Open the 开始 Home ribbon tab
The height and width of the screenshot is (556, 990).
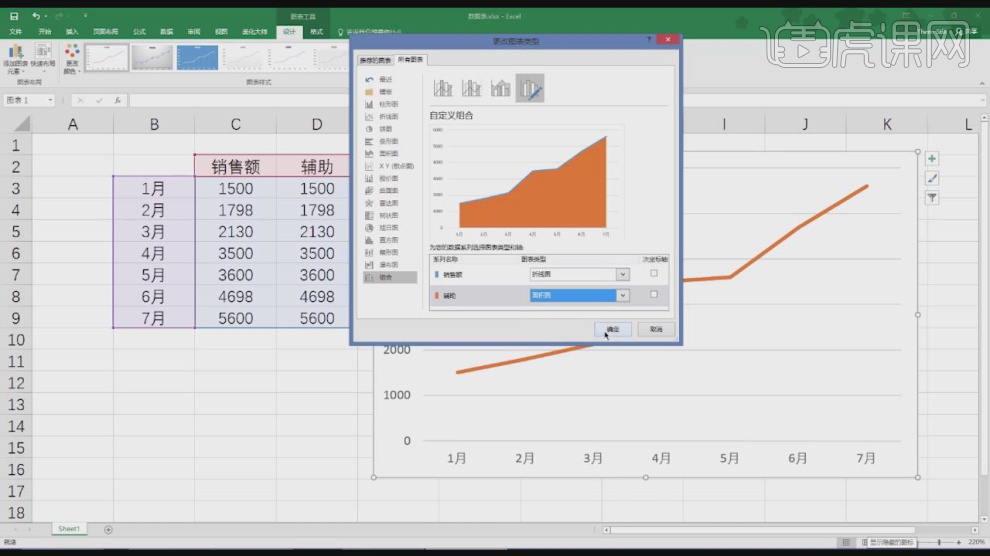coord(44,32)
